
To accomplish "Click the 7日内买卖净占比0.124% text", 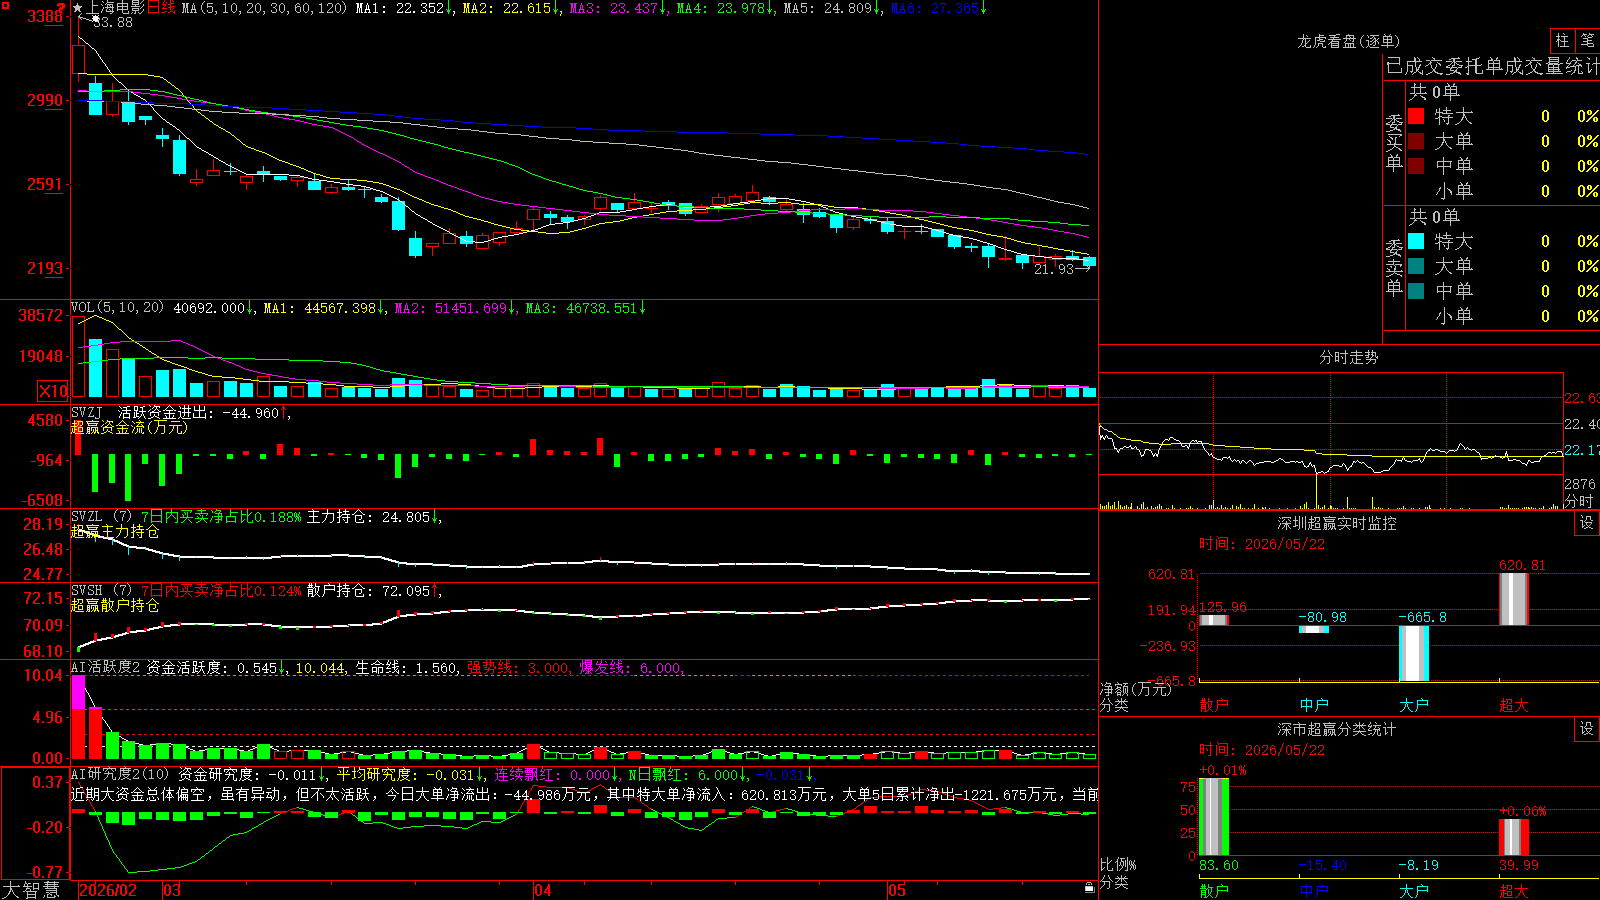I will click(x=220, y=591).
